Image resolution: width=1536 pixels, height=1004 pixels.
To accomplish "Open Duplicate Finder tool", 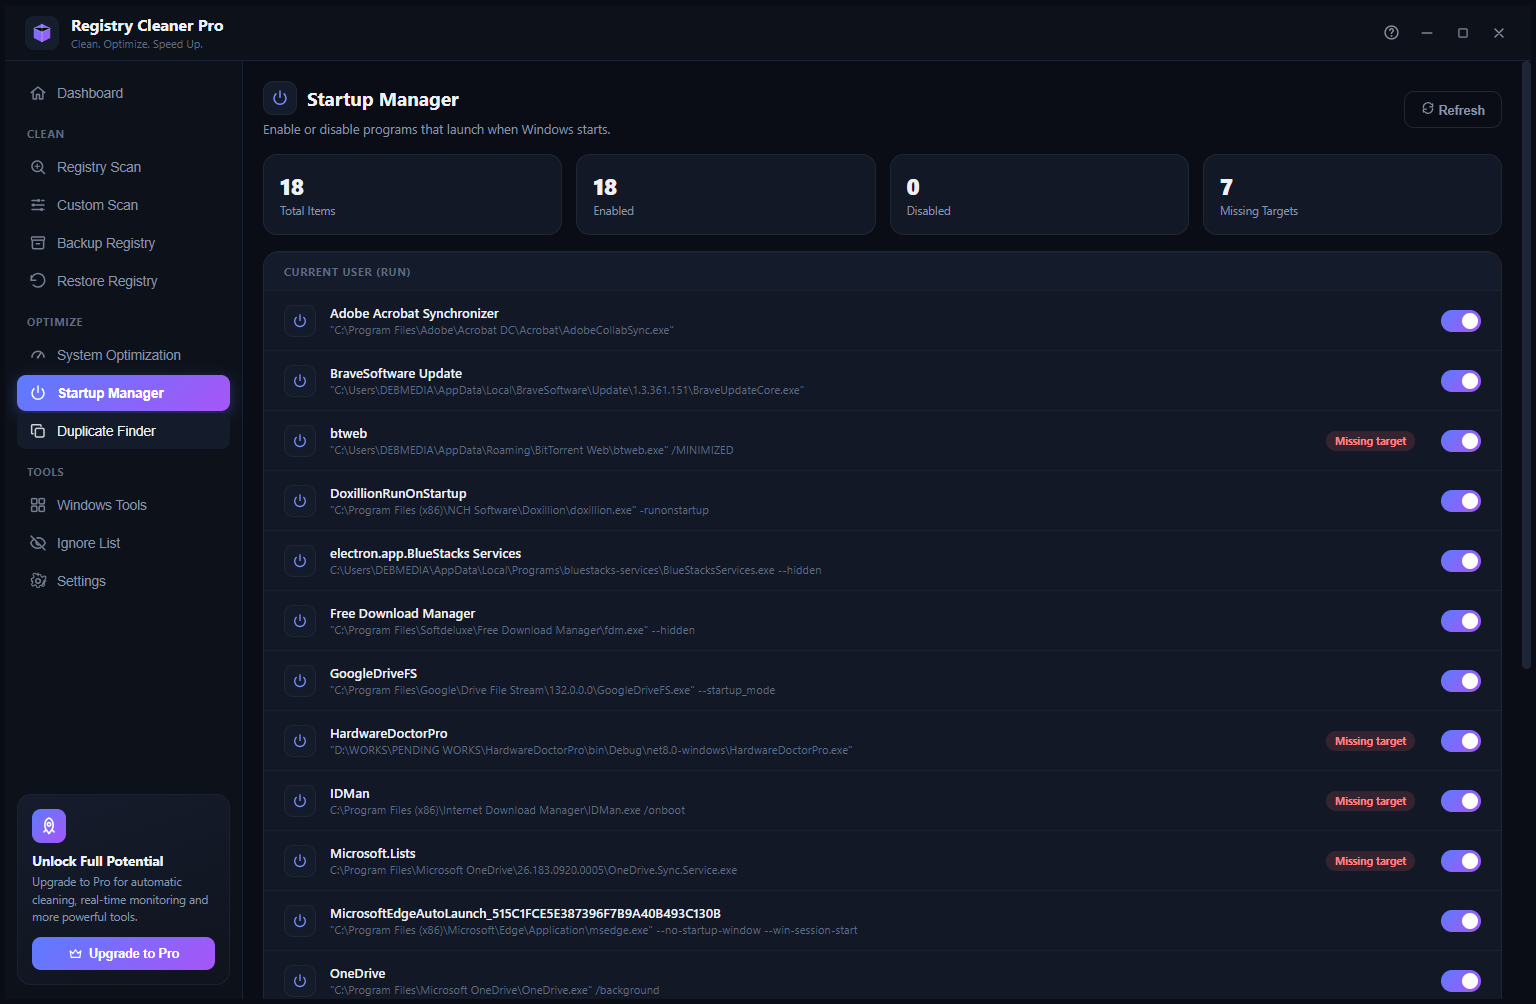I will point(123,431).
